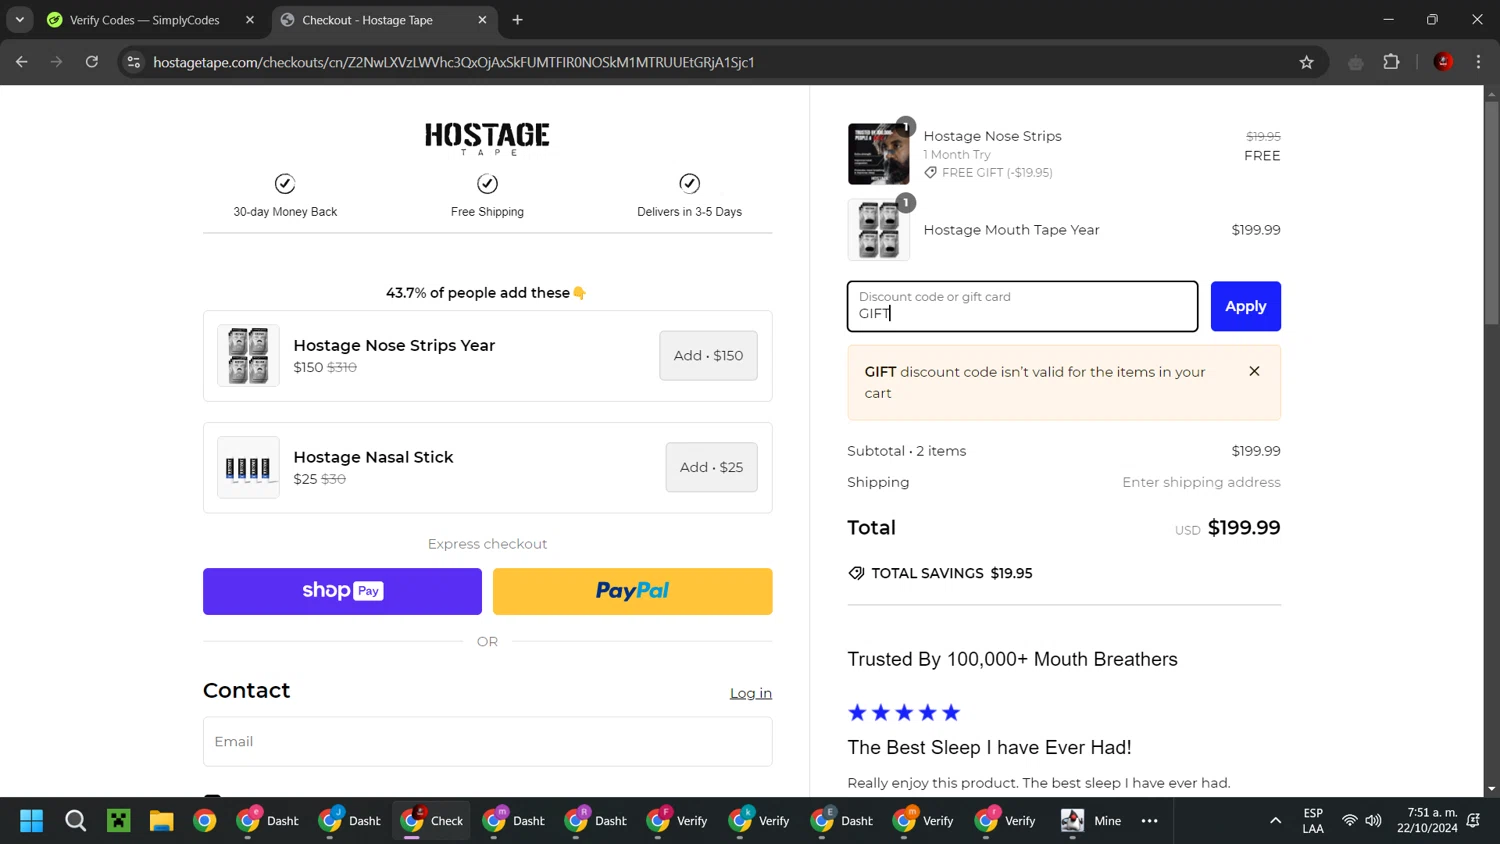Add Hostage Nose Strips Year for $150
This screenshot has width=1500, height=844.
(708, 356)
